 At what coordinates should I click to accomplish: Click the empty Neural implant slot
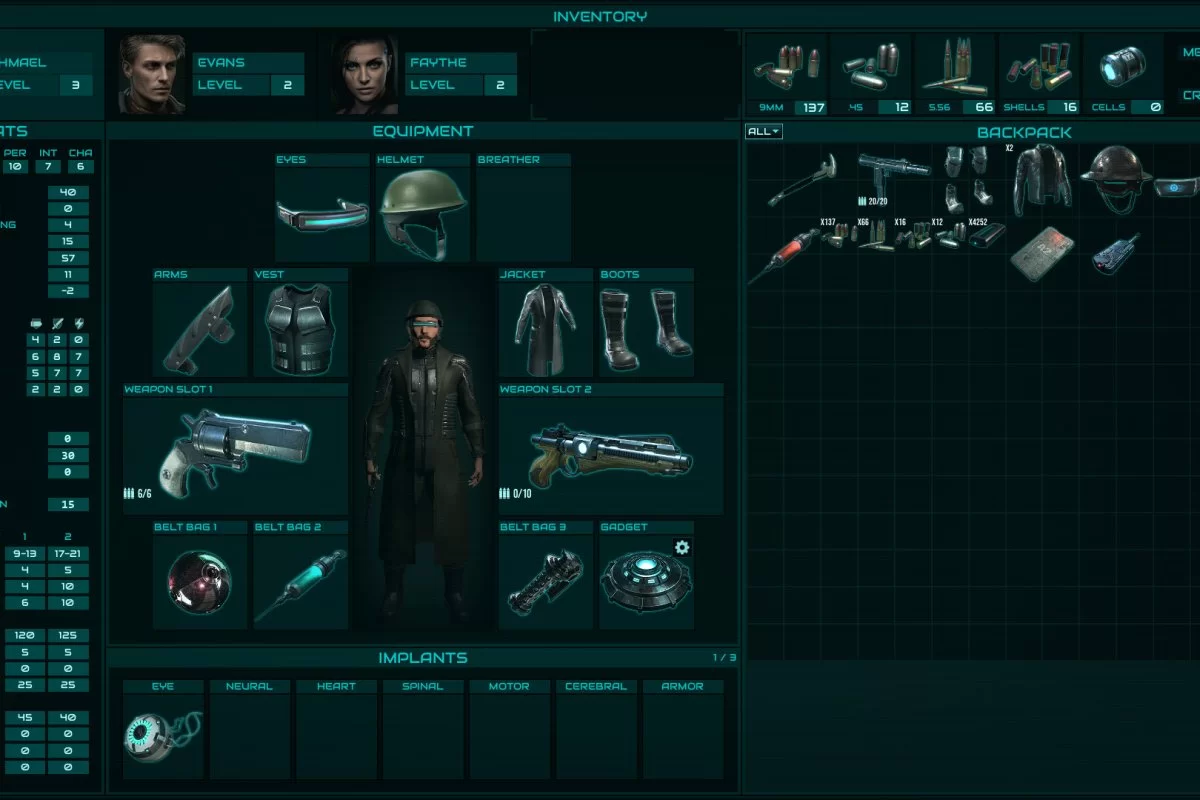click(x=250, y=735)
